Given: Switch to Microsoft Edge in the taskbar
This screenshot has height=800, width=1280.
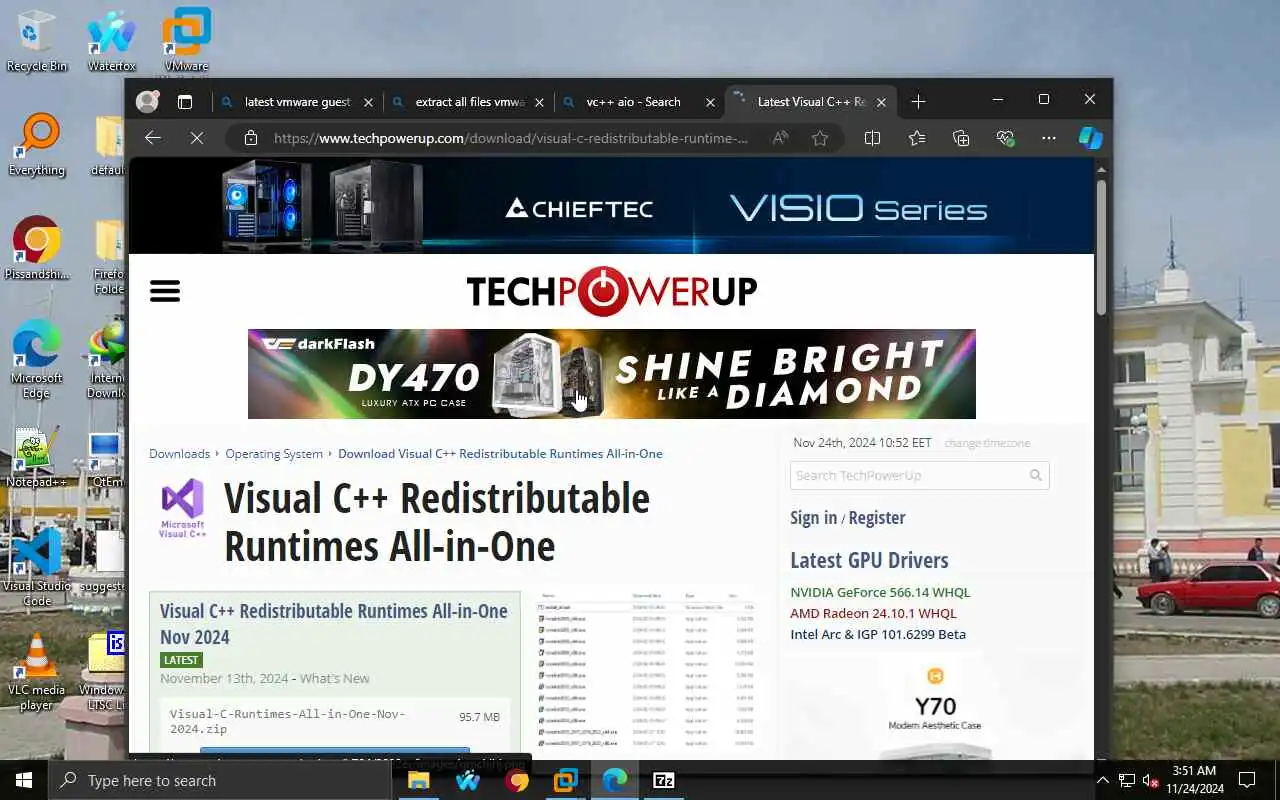Looking at the screenshot, I should (x=615, y=780).
